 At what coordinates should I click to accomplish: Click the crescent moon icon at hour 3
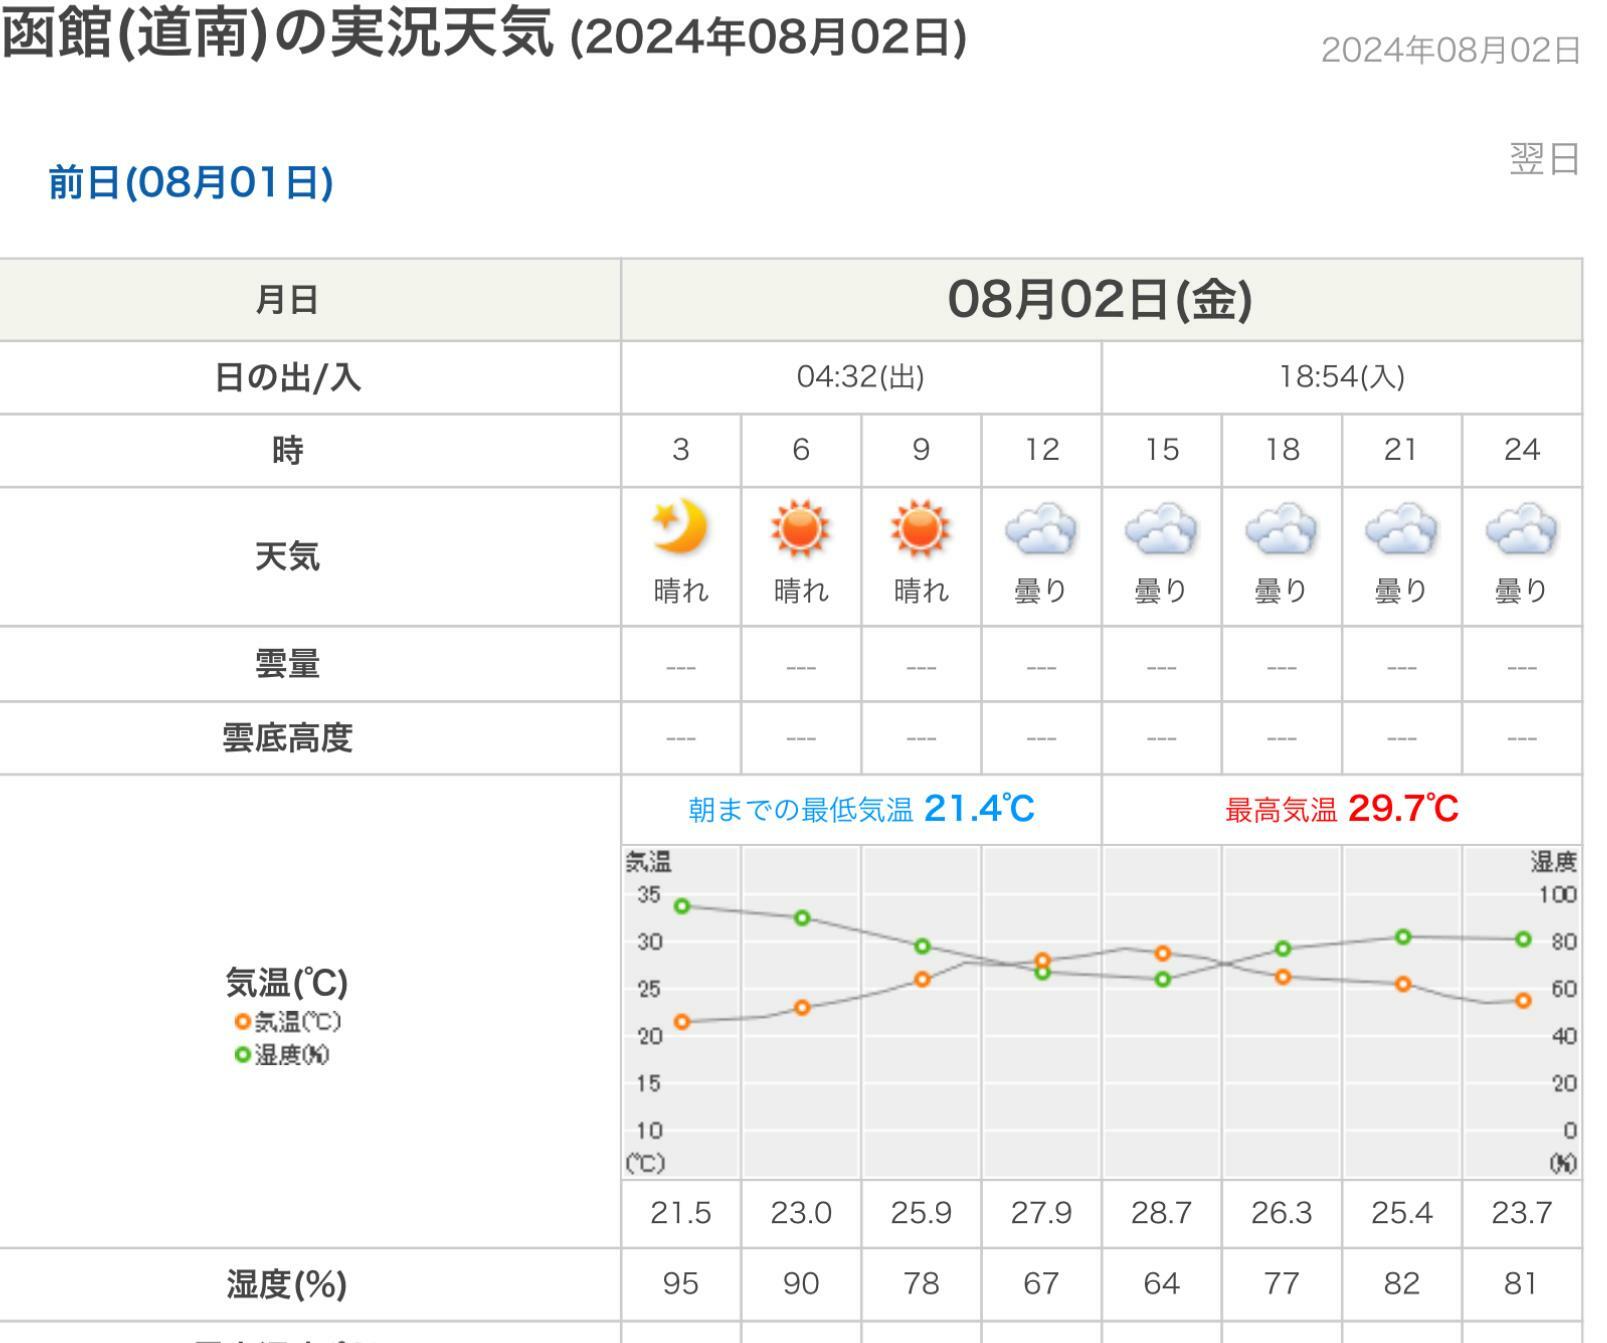click(x=680, y=528)
